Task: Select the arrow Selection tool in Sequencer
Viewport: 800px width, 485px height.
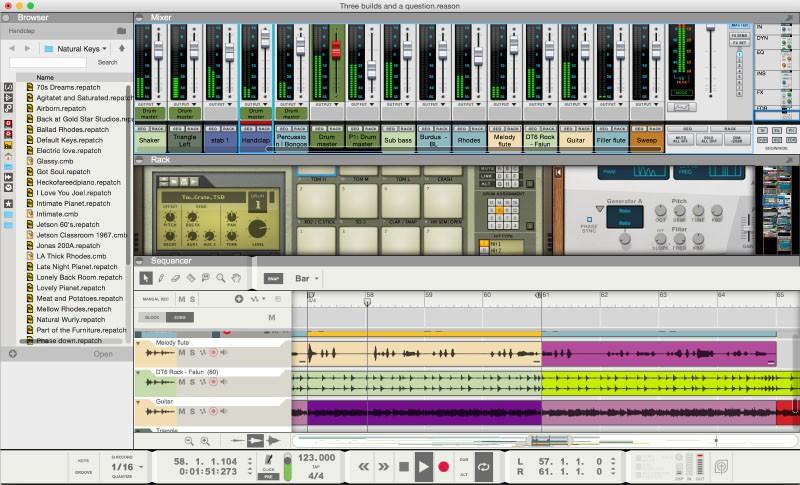Action: pyautogui.click(x=146, y=277)
